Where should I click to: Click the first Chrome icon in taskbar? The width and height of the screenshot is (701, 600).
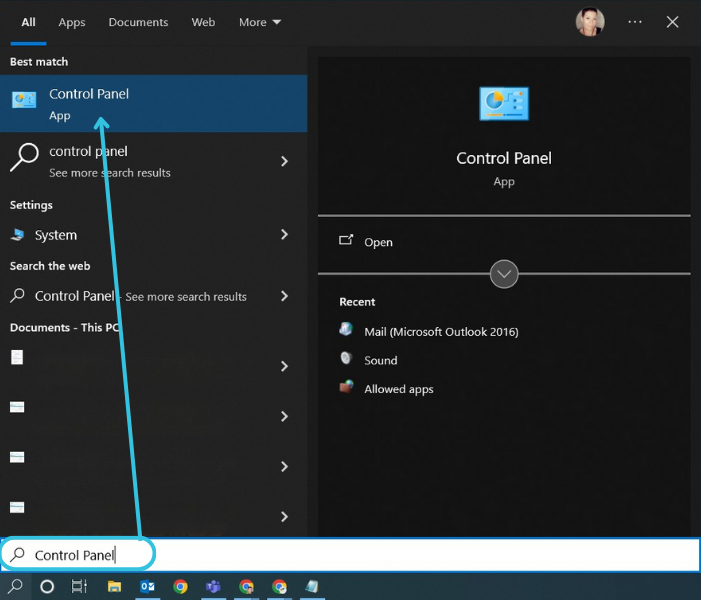(x=180, y=587)
